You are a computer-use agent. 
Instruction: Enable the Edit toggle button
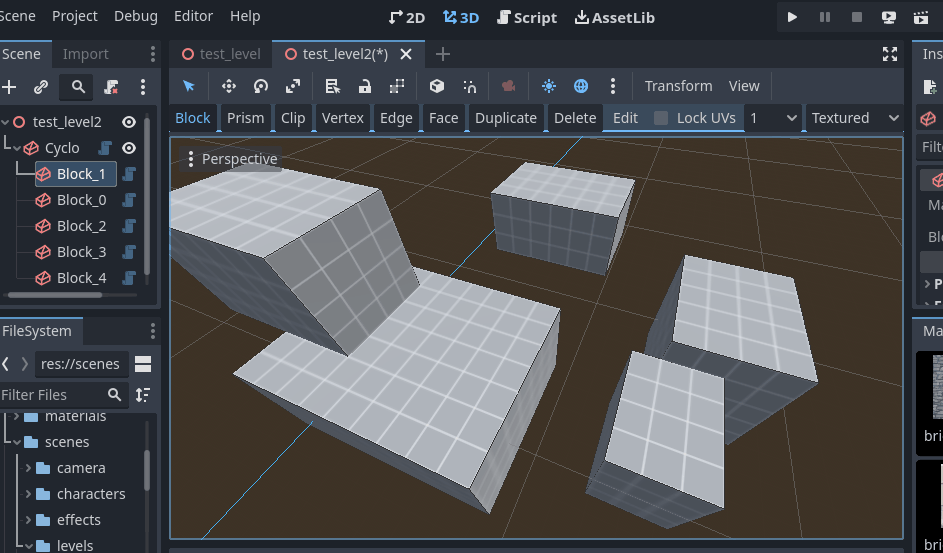point(625,118)
